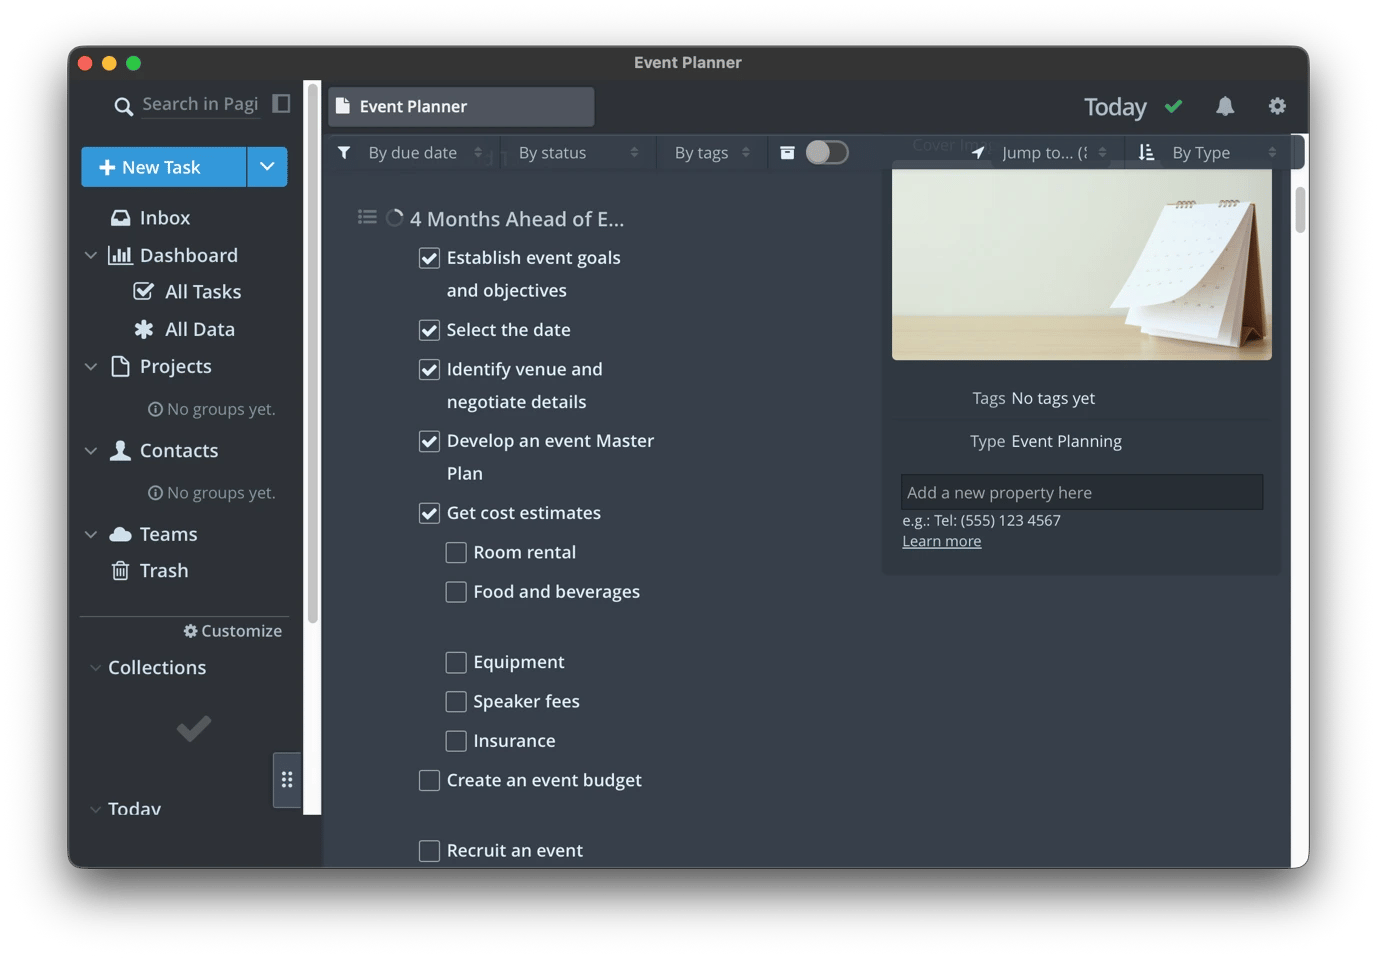The image size is (1377, 958).
Task: Check Recruit an event box
Action: 429,851
